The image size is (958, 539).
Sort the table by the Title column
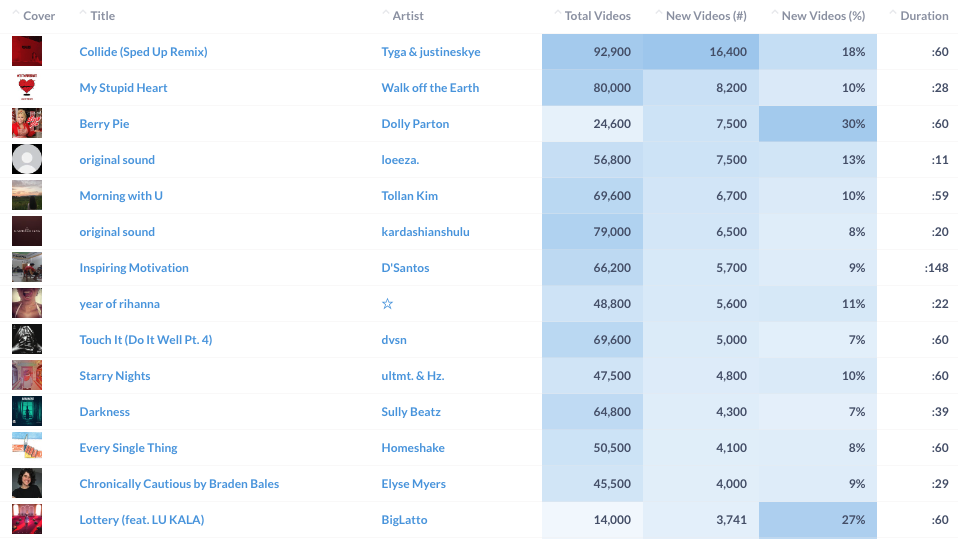click(x=102, y=16)
